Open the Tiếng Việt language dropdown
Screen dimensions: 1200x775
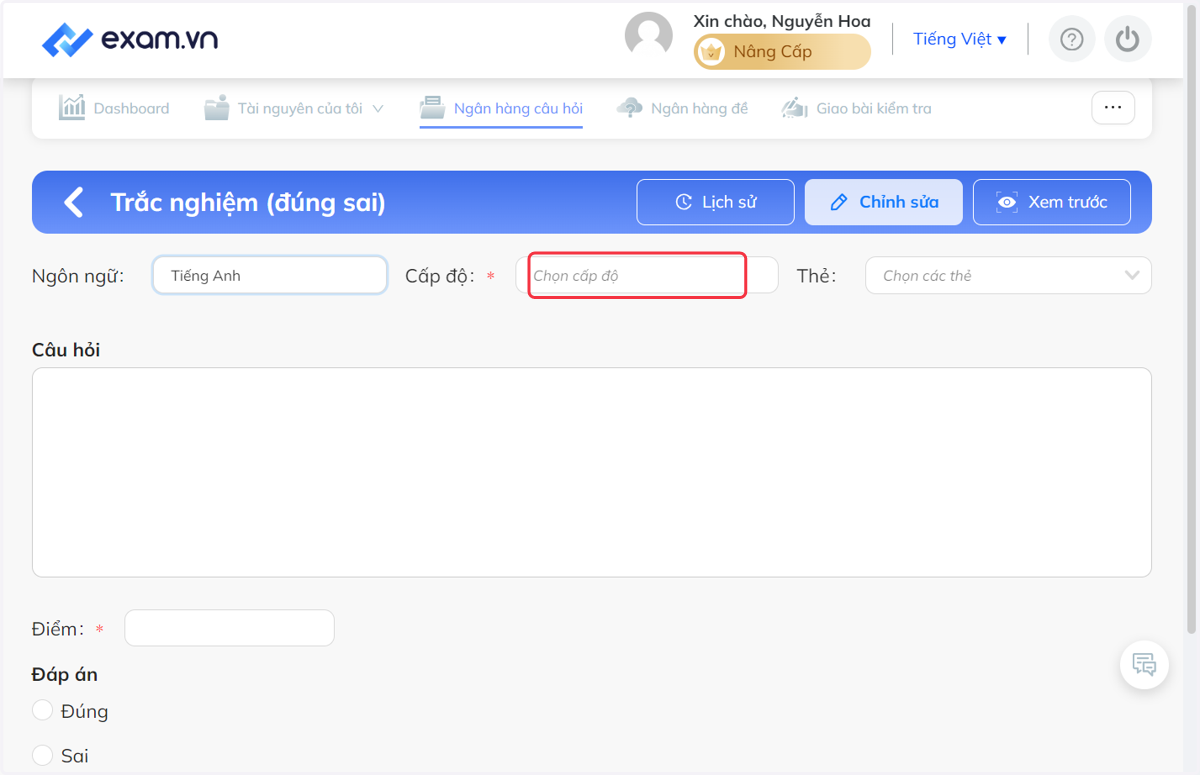pyautogui.click(x=960, y=39)
